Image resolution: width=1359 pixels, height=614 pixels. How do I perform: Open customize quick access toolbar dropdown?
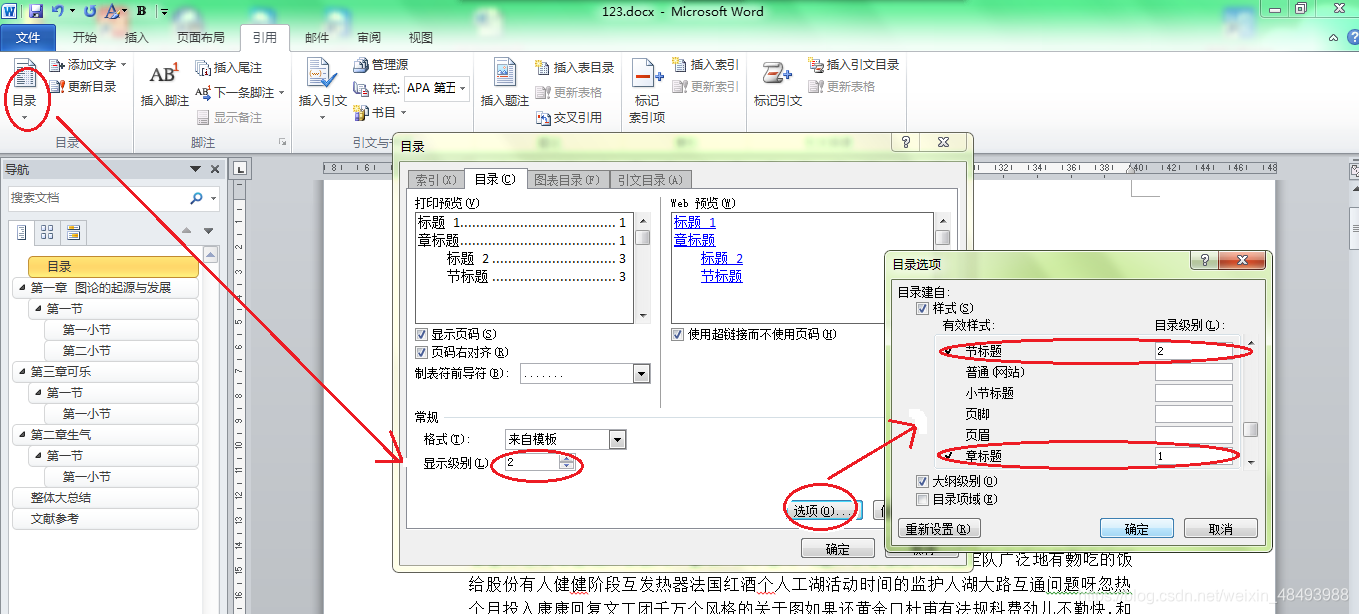point(165,12)
